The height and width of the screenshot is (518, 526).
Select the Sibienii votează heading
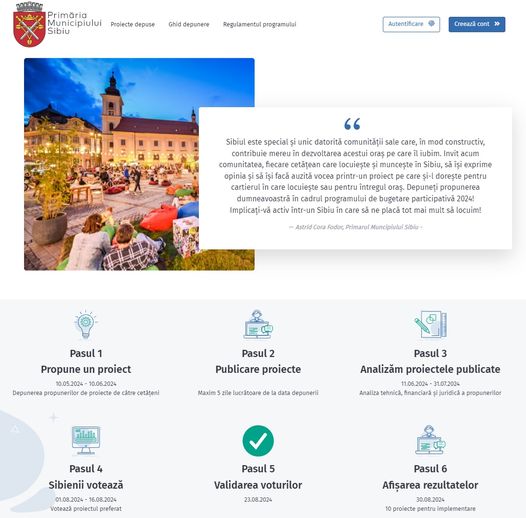click(86, 485)
